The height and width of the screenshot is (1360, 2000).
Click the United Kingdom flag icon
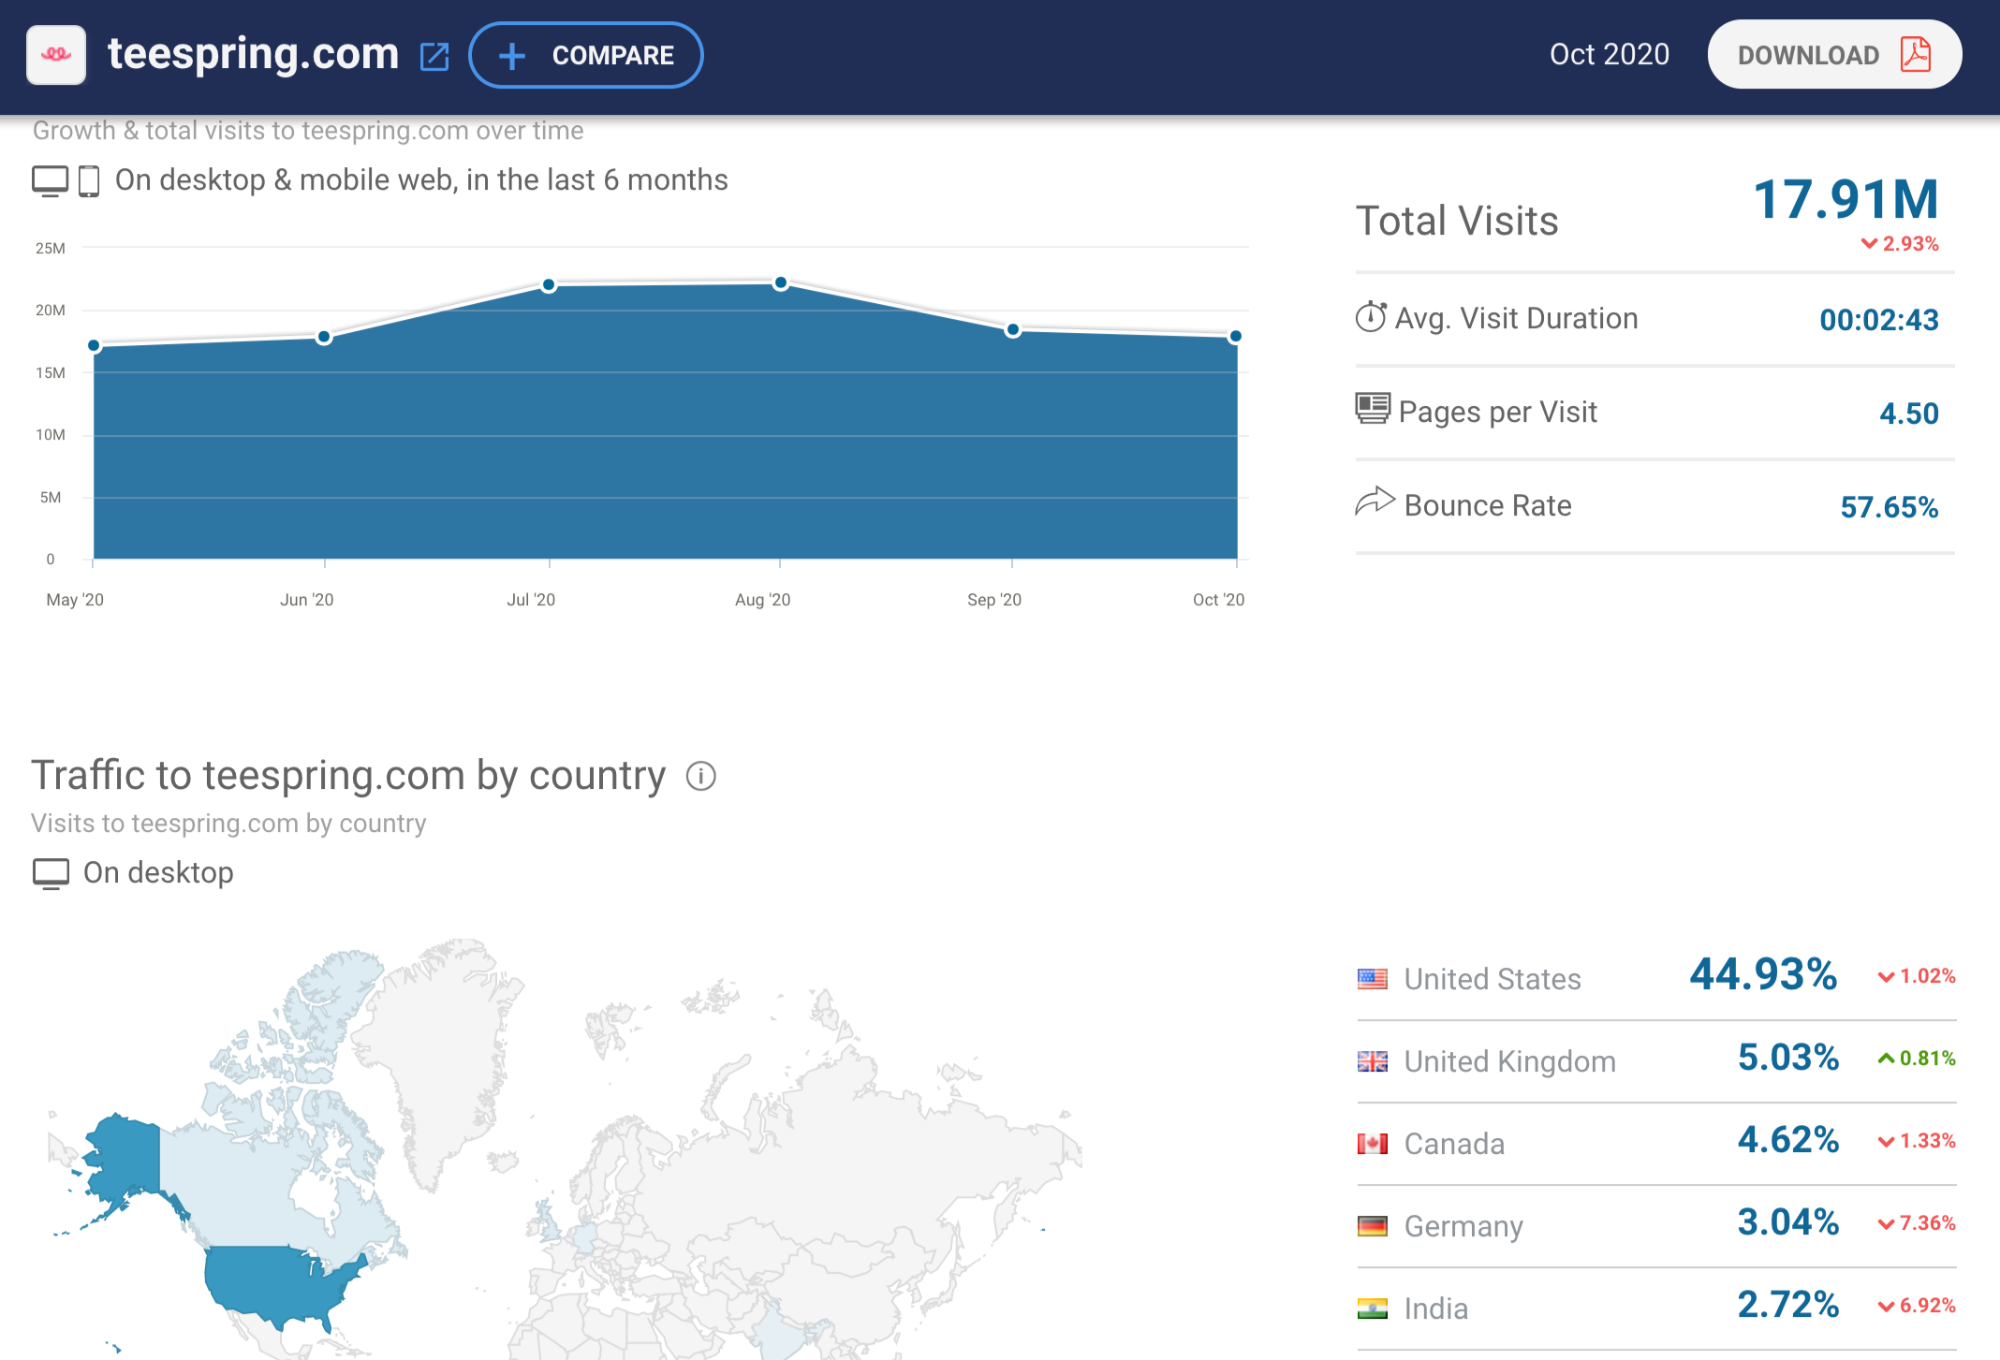point(1372,1061)
